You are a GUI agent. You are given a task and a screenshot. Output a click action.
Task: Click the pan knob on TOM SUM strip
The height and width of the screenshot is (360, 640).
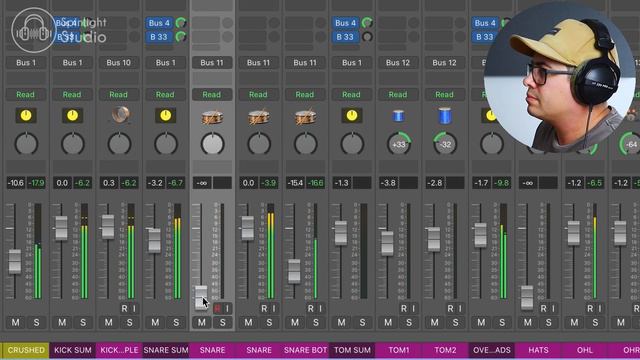click(x=352, y=144)
